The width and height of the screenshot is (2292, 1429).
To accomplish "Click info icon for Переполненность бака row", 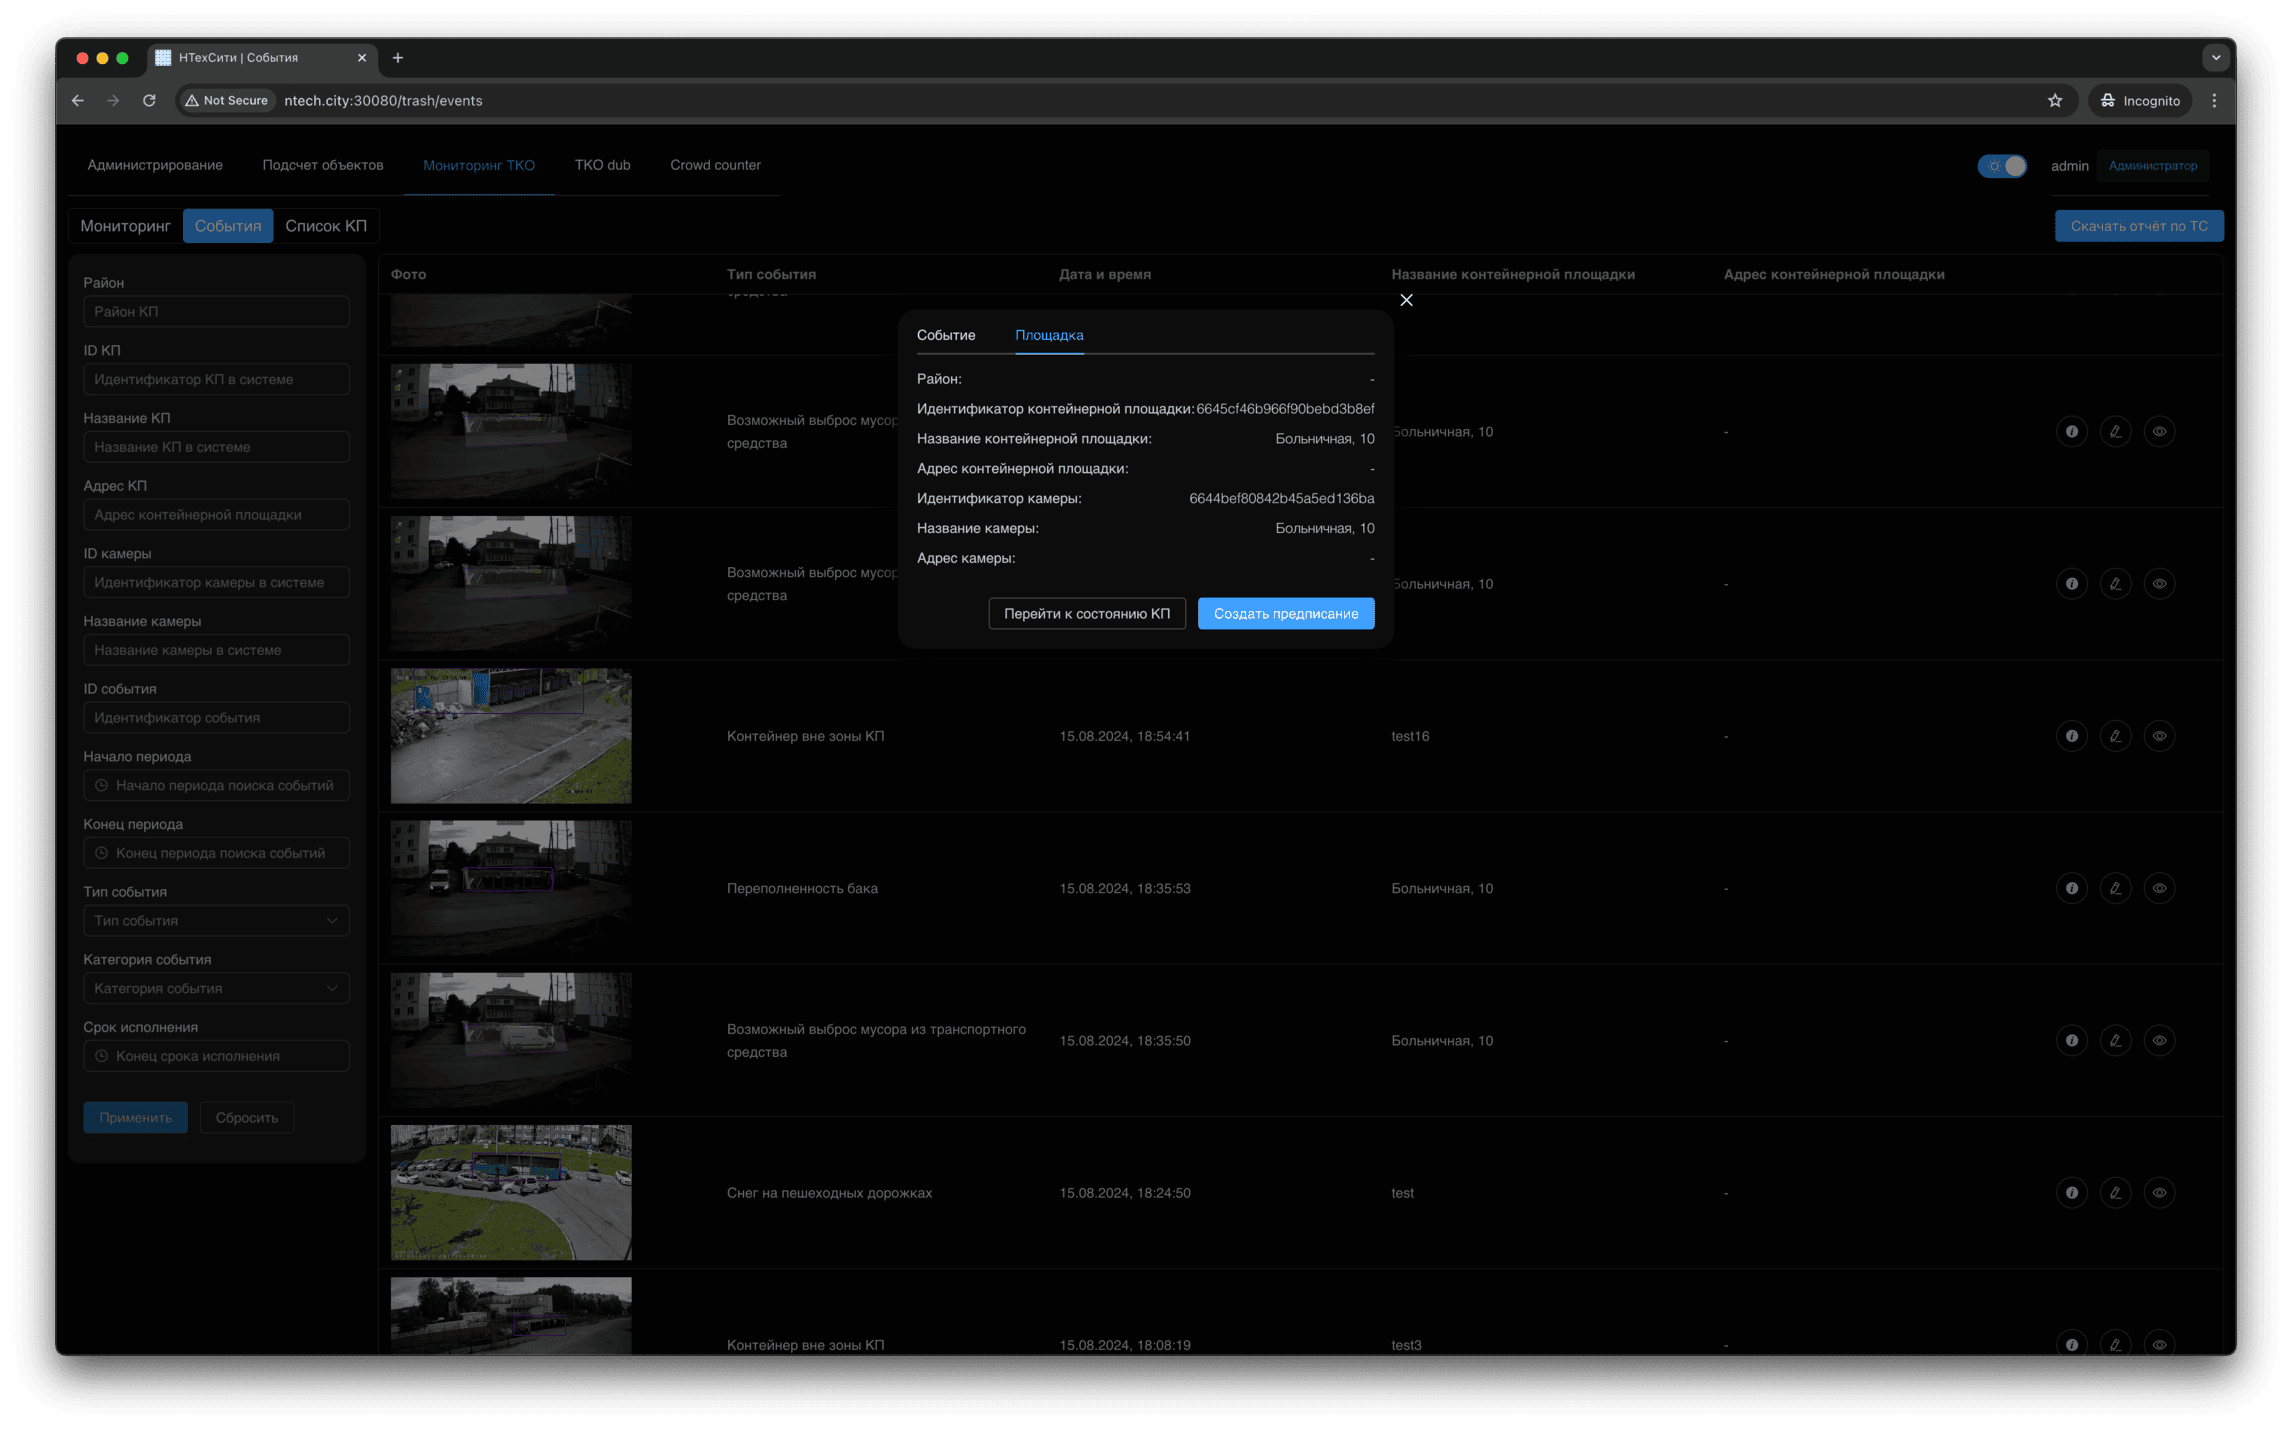I will pyautogui.click(x=2071, y=888).
